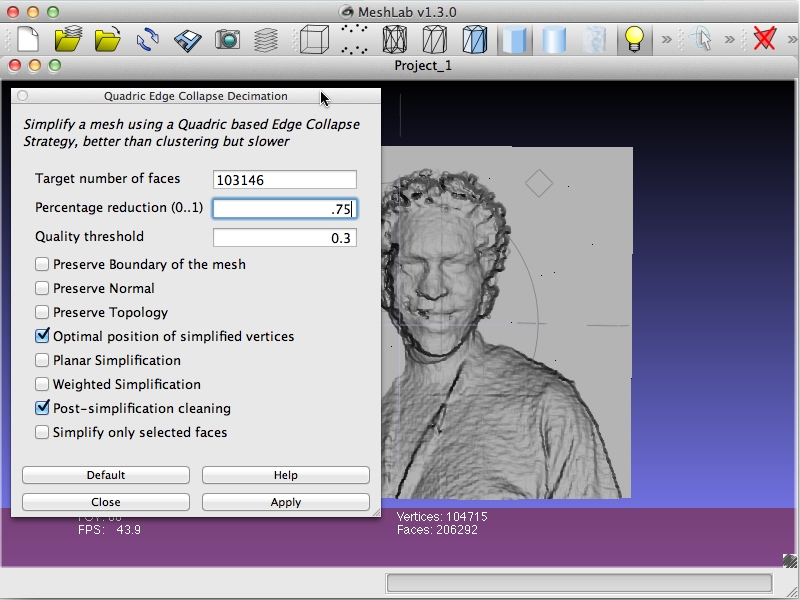Viewport: 800px width, 600px height.
Task: Reload the mesh with blue arrows icon
Action: pyautogui.click(x=147, y=39)
